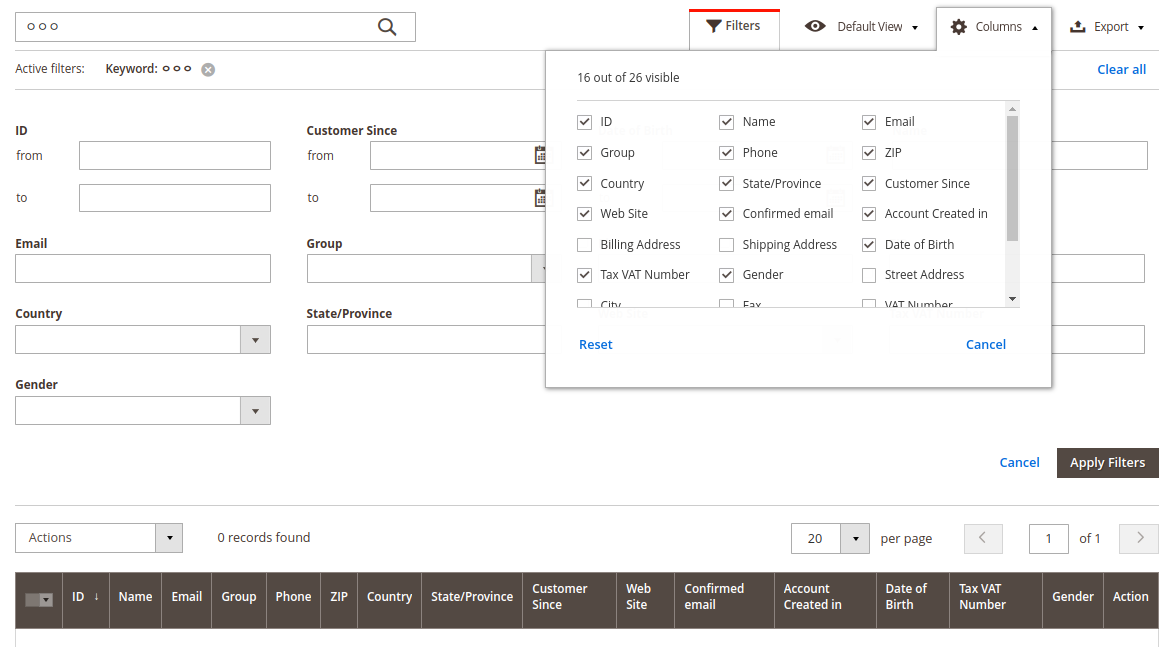
Task: Enable the Shipping Address column
Action: (726, 245)
